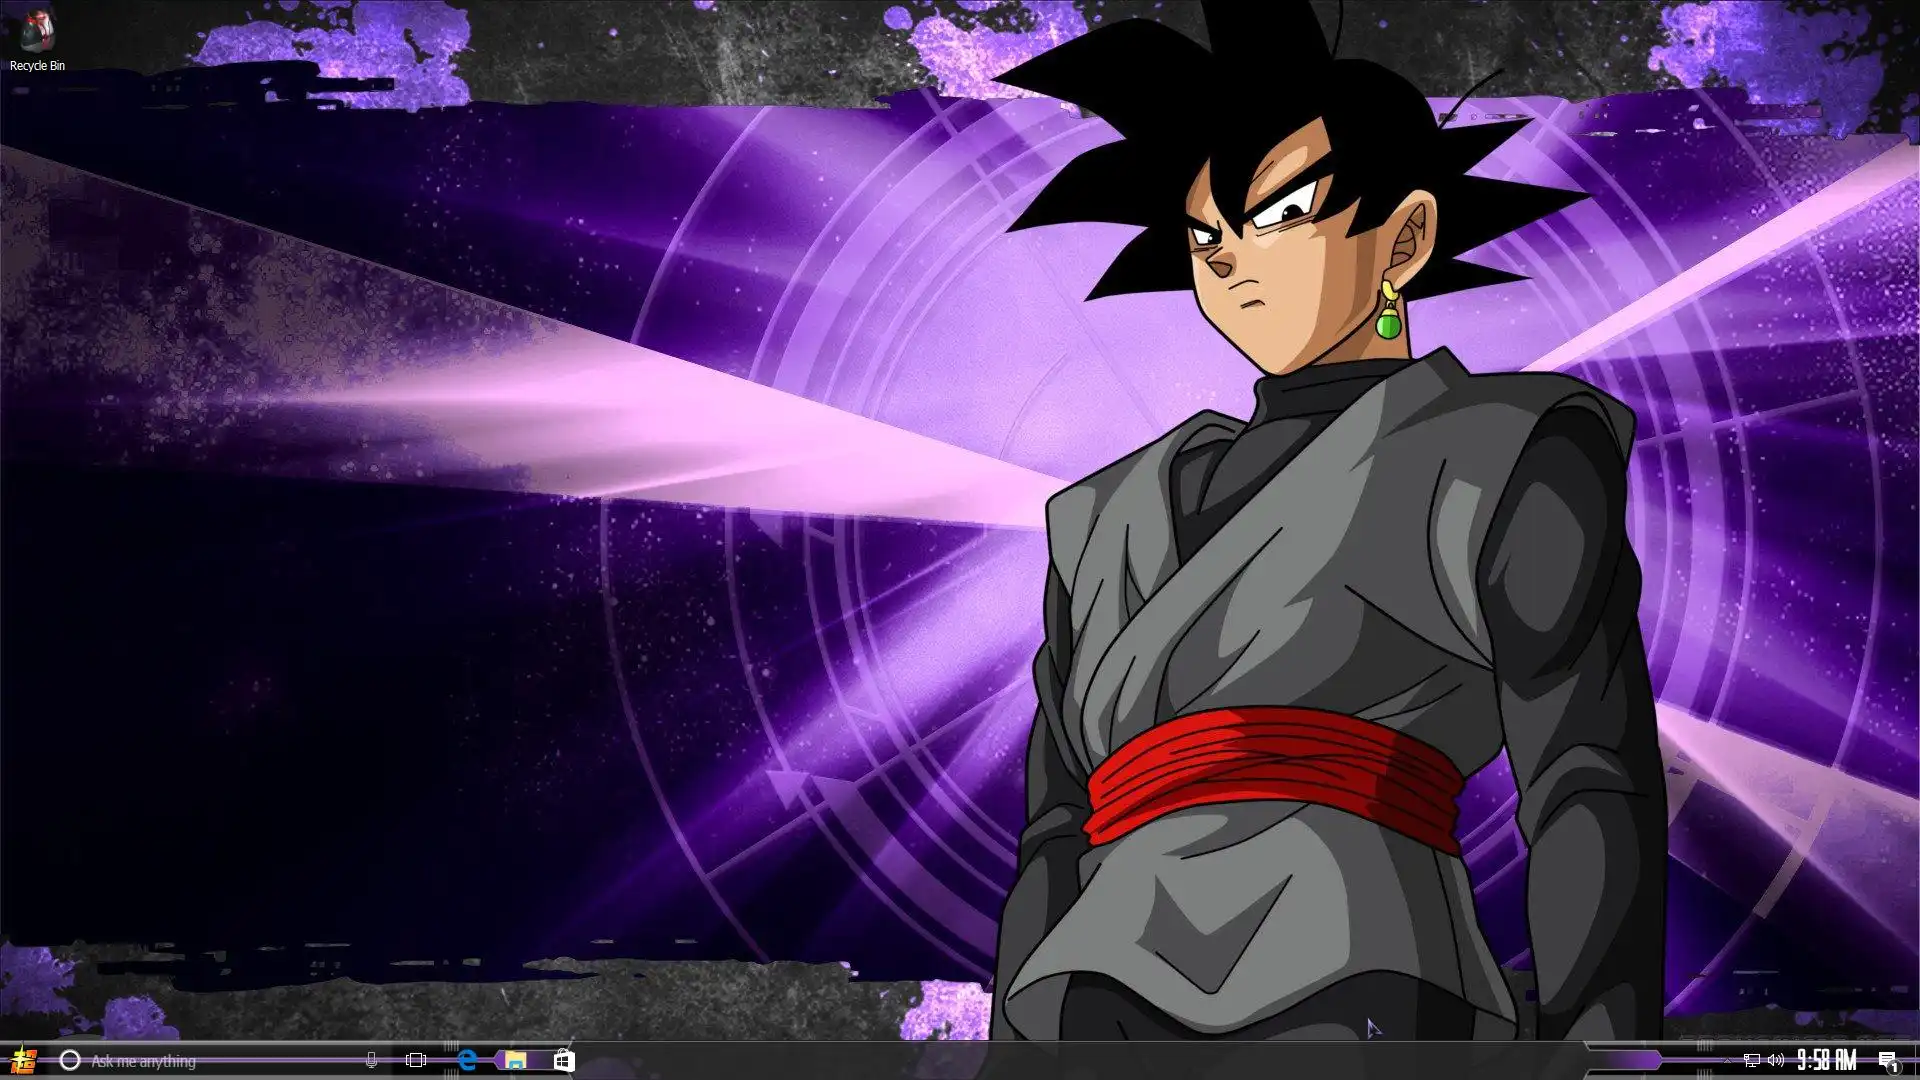Viewport: 1920px width, 1080px height.
Task: Click the themed Start button
Action: [22, 1060]
